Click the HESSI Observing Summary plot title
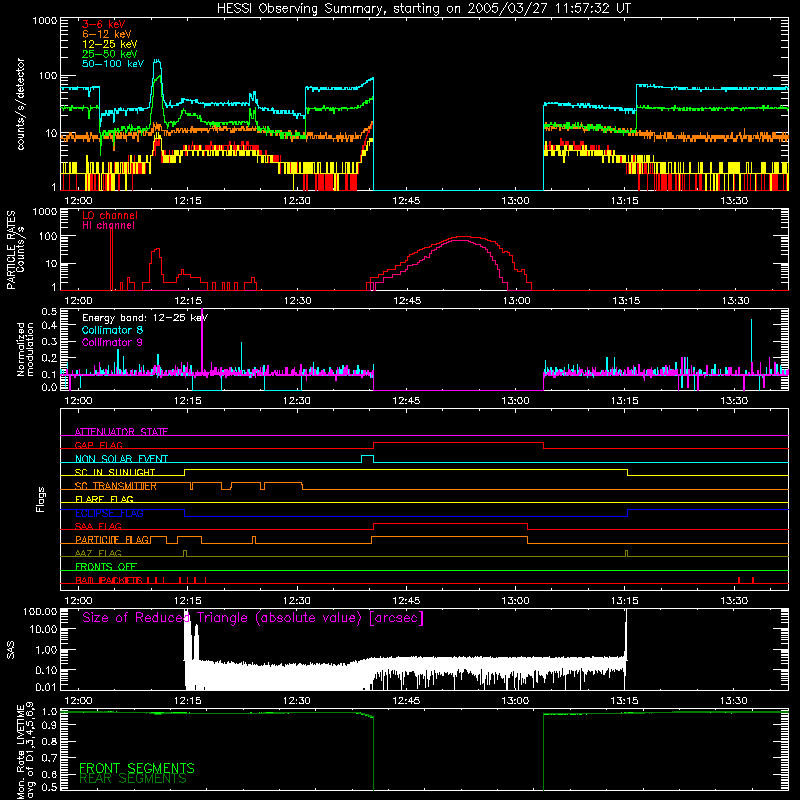Screen dimensions: 800x800 423,9
